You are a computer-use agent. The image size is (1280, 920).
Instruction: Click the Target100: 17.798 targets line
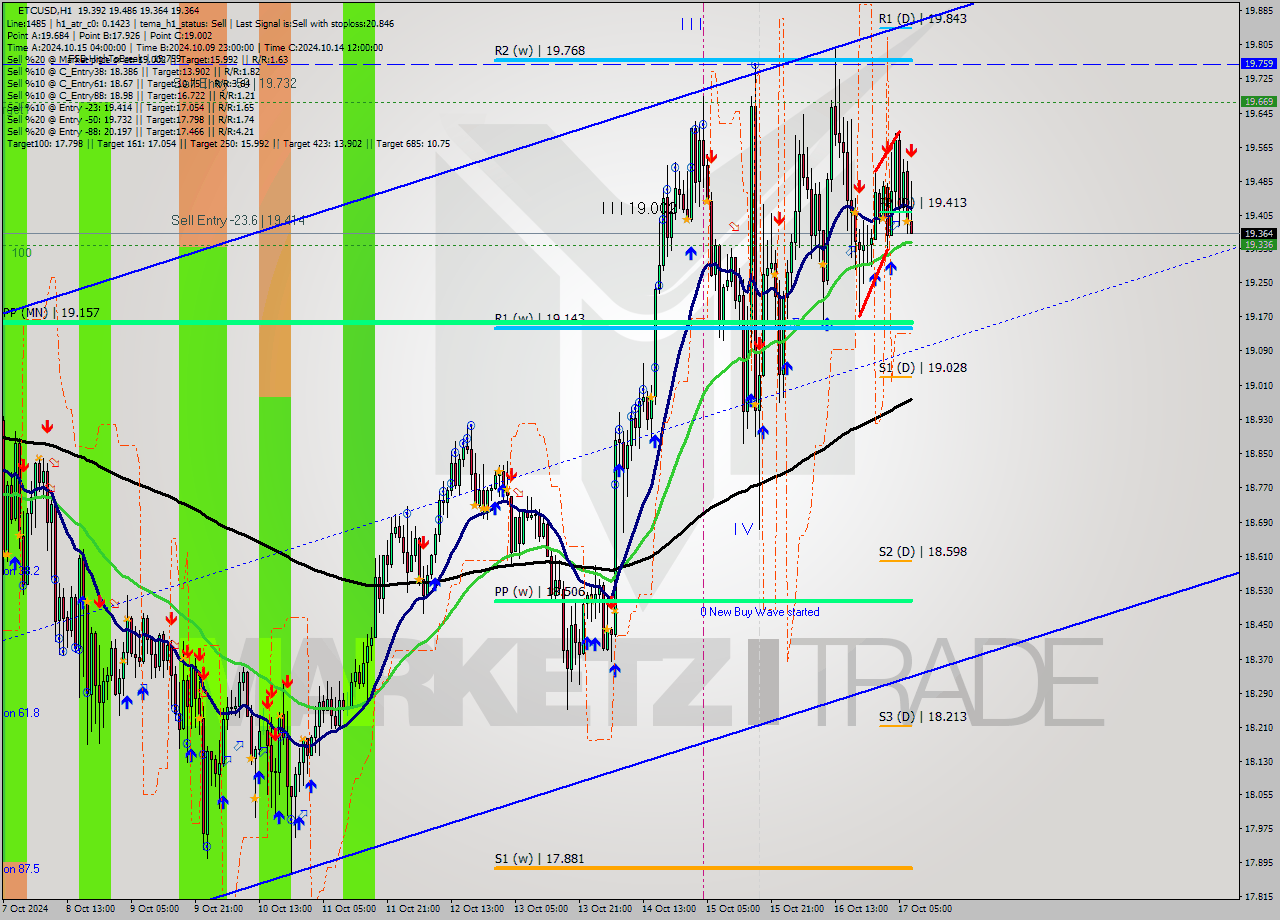[x=228, y=143]
